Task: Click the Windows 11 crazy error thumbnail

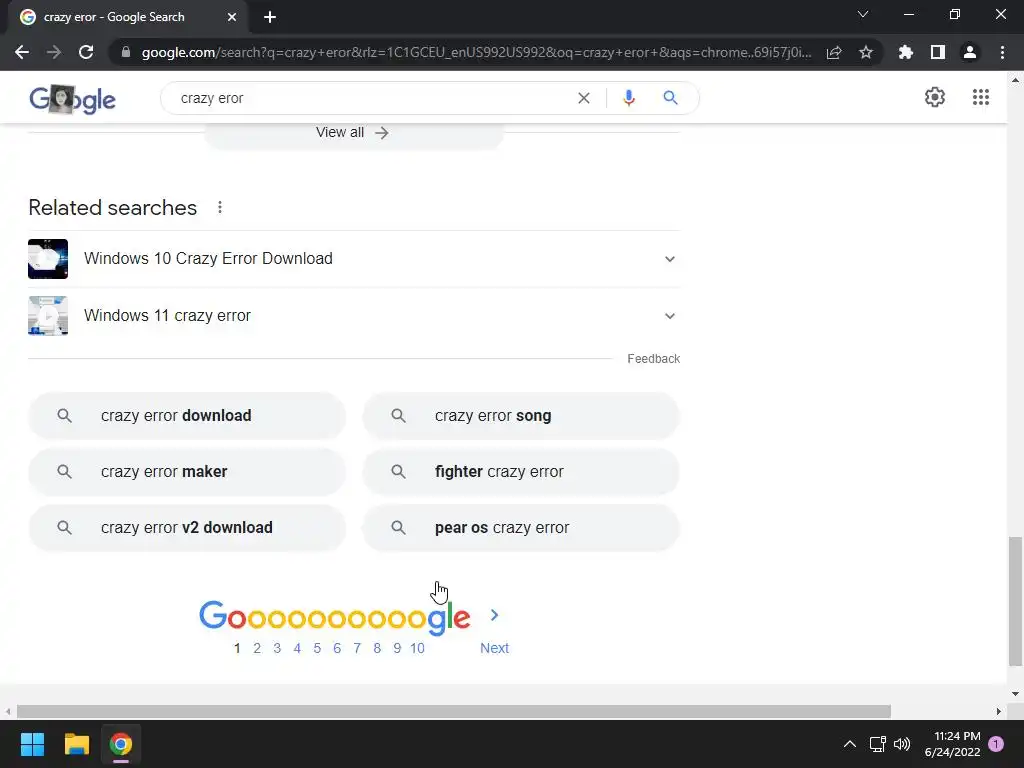Action: [48, 315]
